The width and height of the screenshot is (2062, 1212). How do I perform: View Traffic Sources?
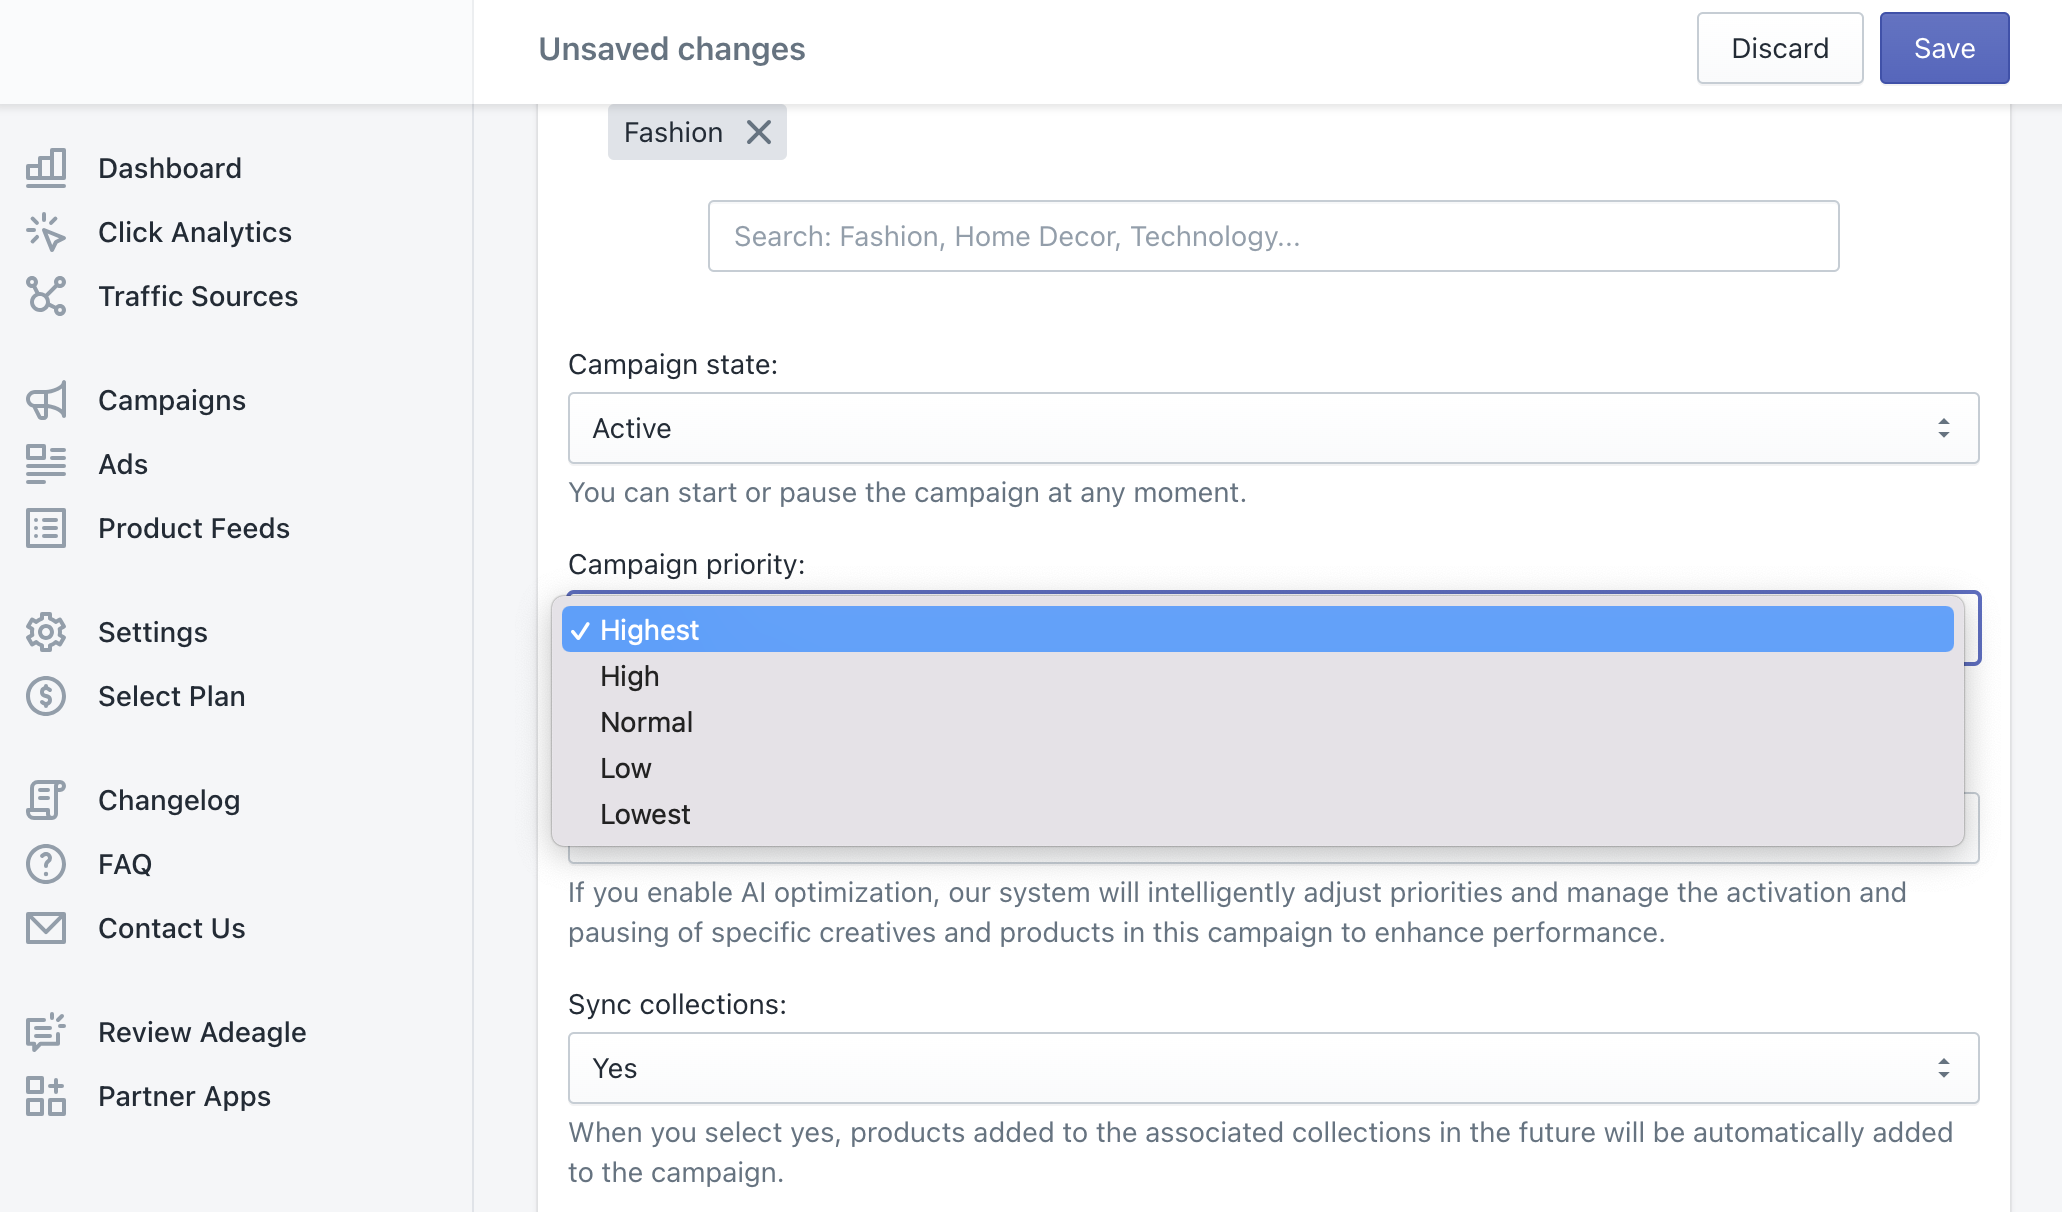[x=197, y=296]
